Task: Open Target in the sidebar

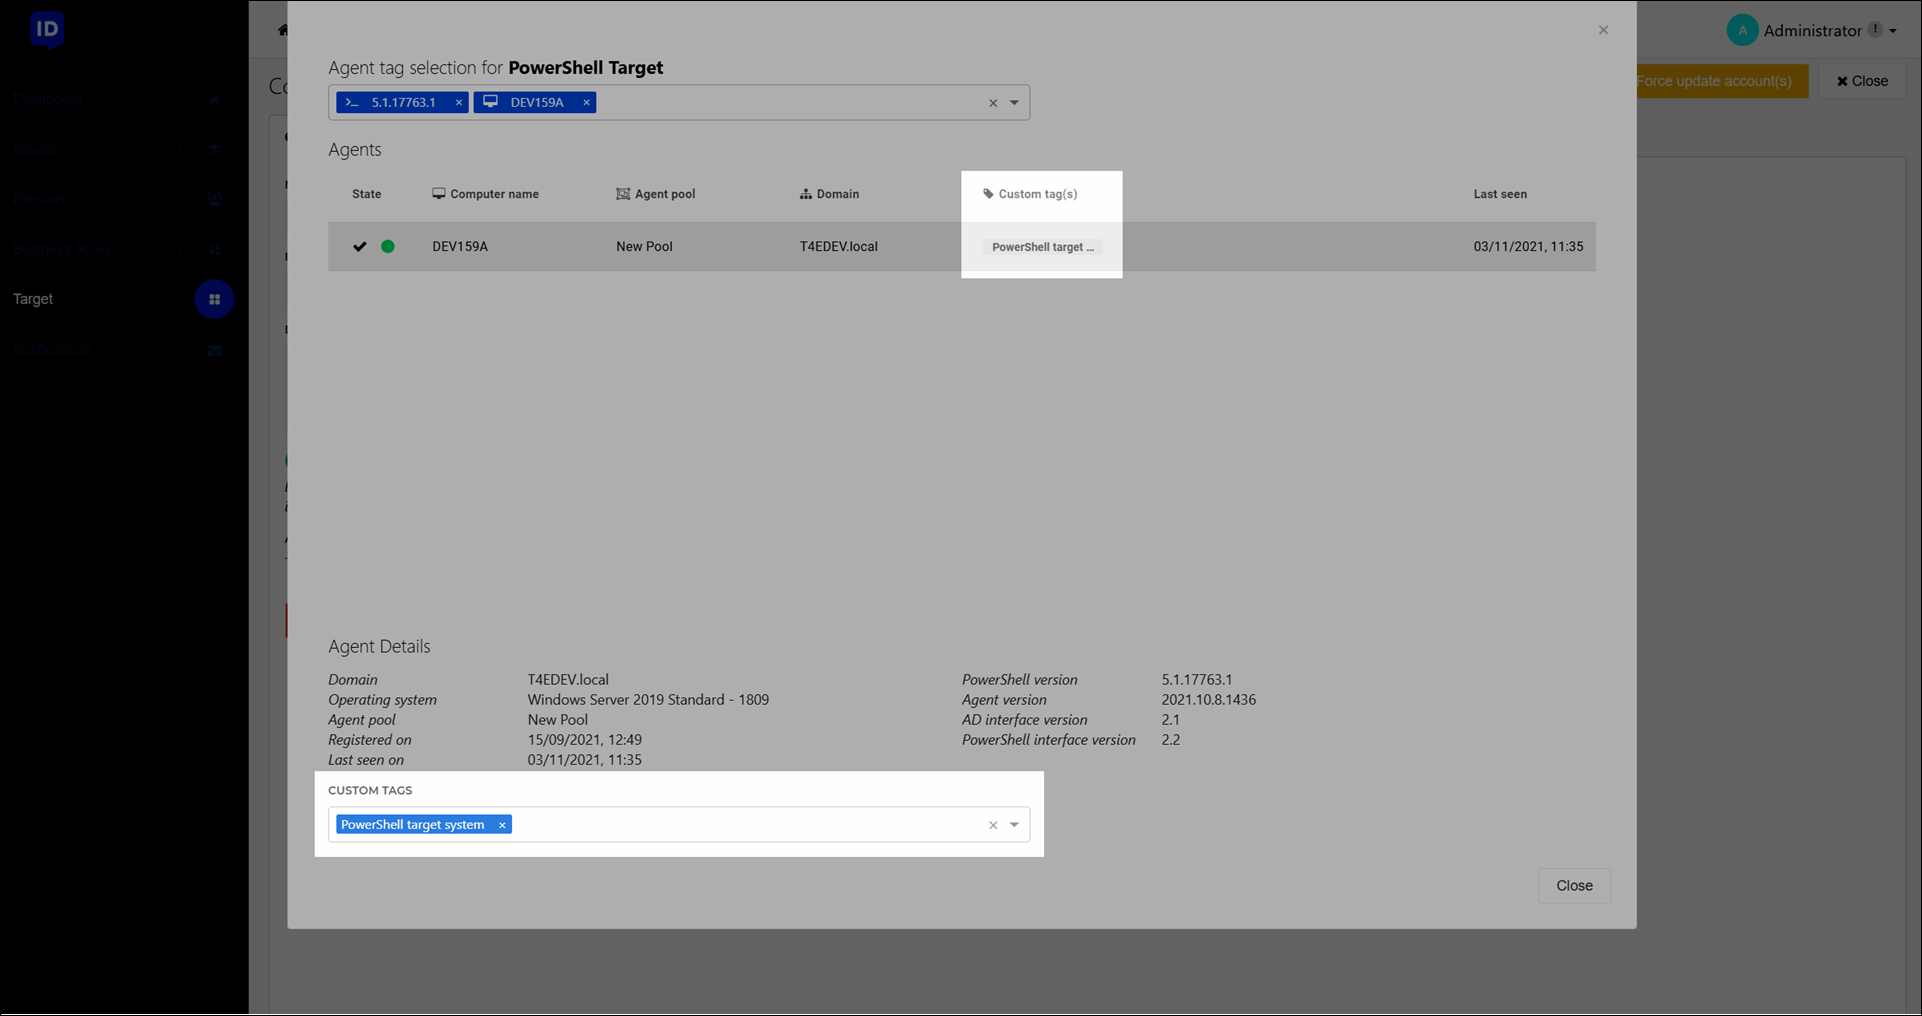Action: pos(33,299)
